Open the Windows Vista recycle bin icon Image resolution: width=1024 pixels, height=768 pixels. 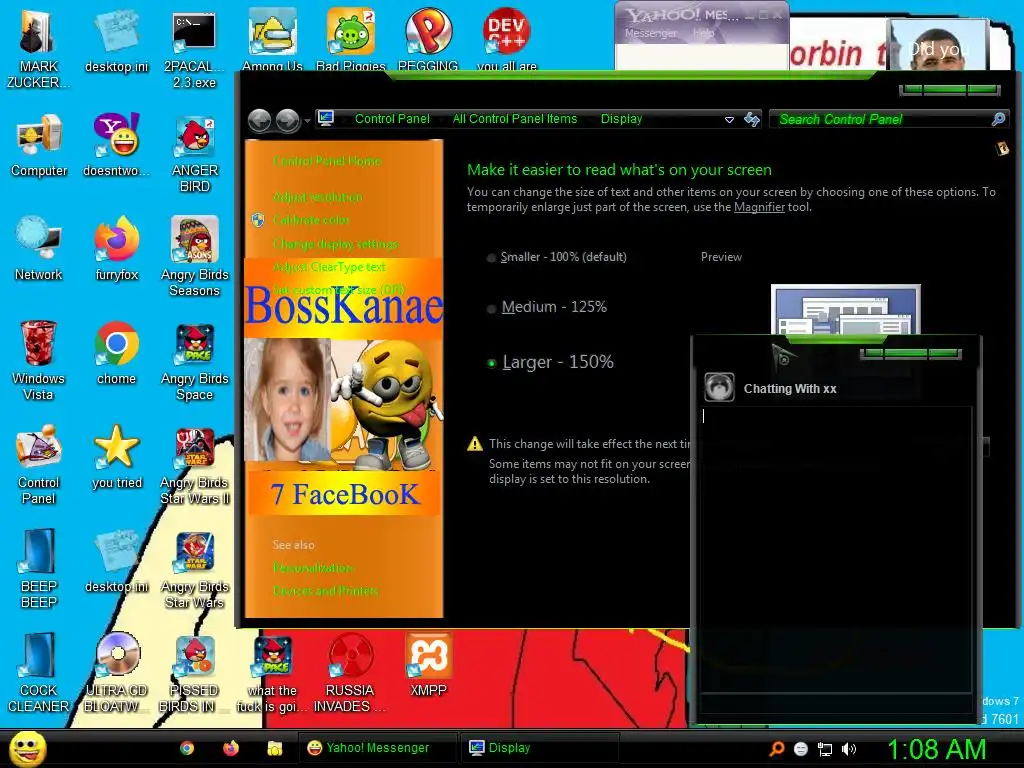[38, 360]
